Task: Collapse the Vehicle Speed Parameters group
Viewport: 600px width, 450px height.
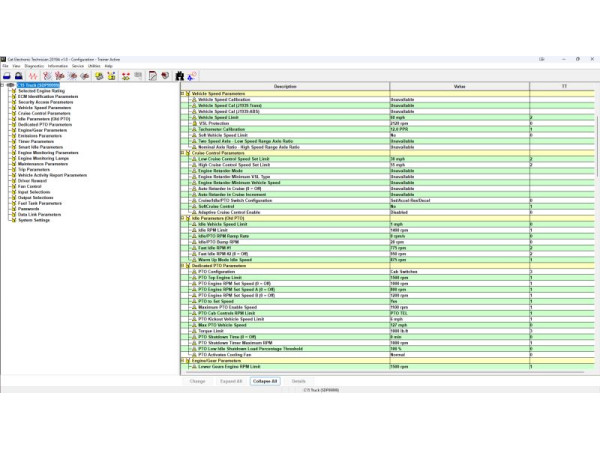Action: click(183, 93)
